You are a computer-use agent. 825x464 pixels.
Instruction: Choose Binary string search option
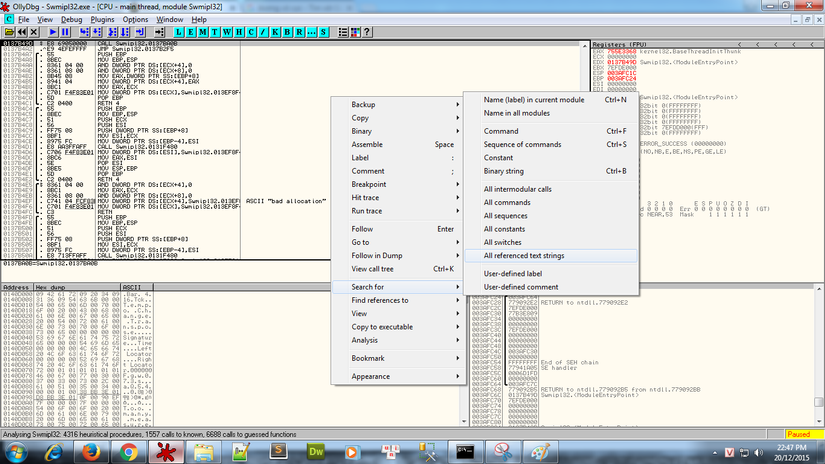click(x=551, y=171)
